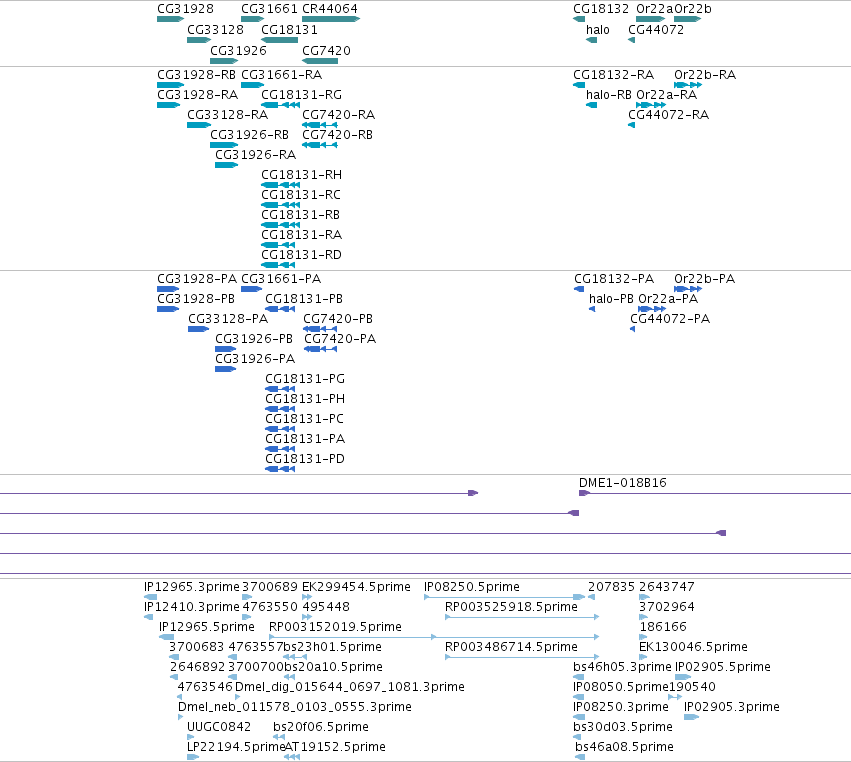
Task: Click the CG31661 gene label
Action: click(269, 9)
